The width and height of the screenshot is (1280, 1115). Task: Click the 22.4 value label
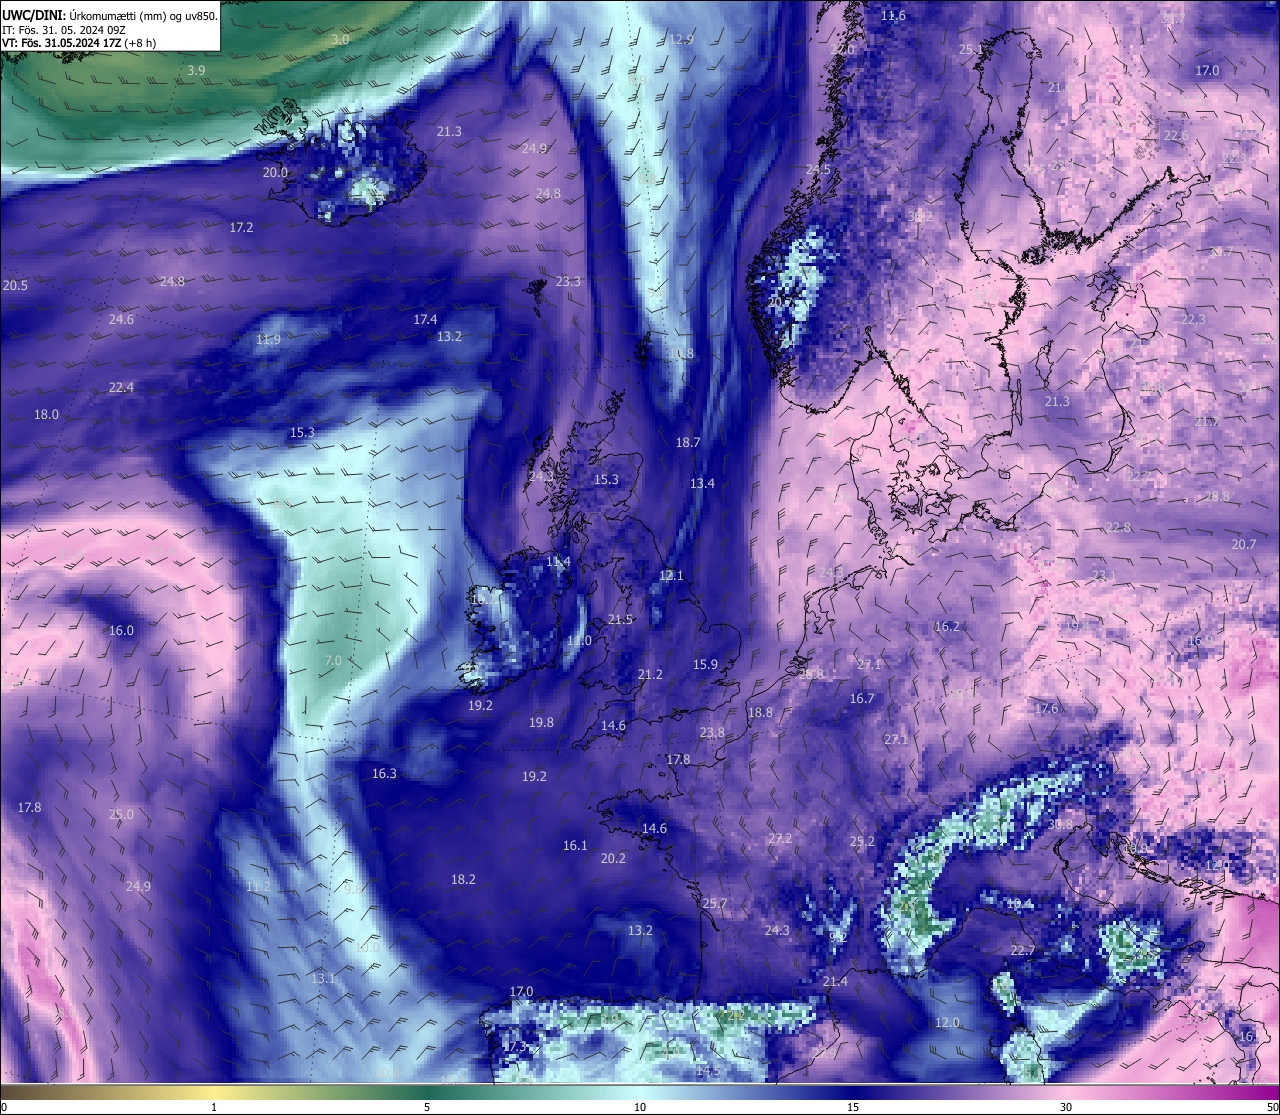121,387
